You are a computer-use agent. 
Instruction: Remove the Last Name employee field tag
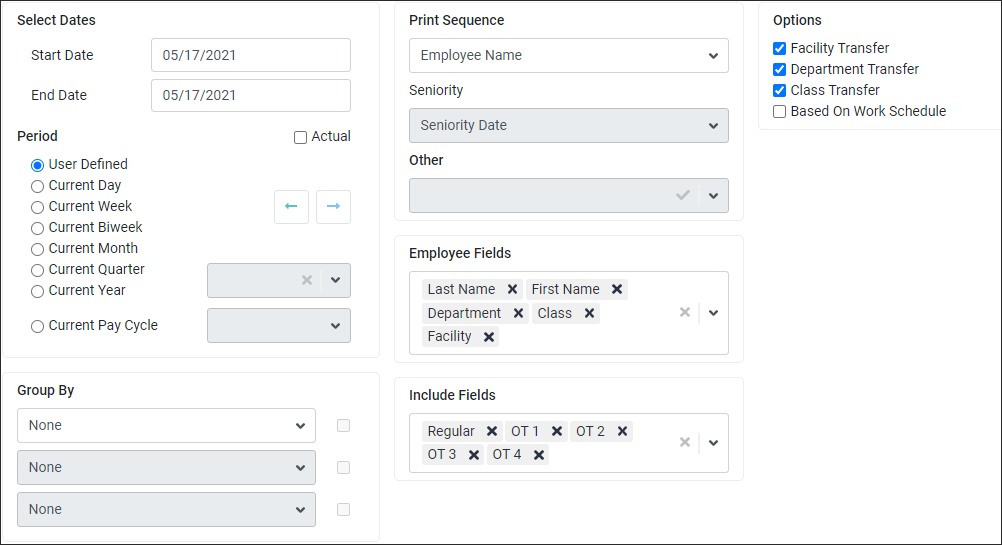(x=512, y=289)
